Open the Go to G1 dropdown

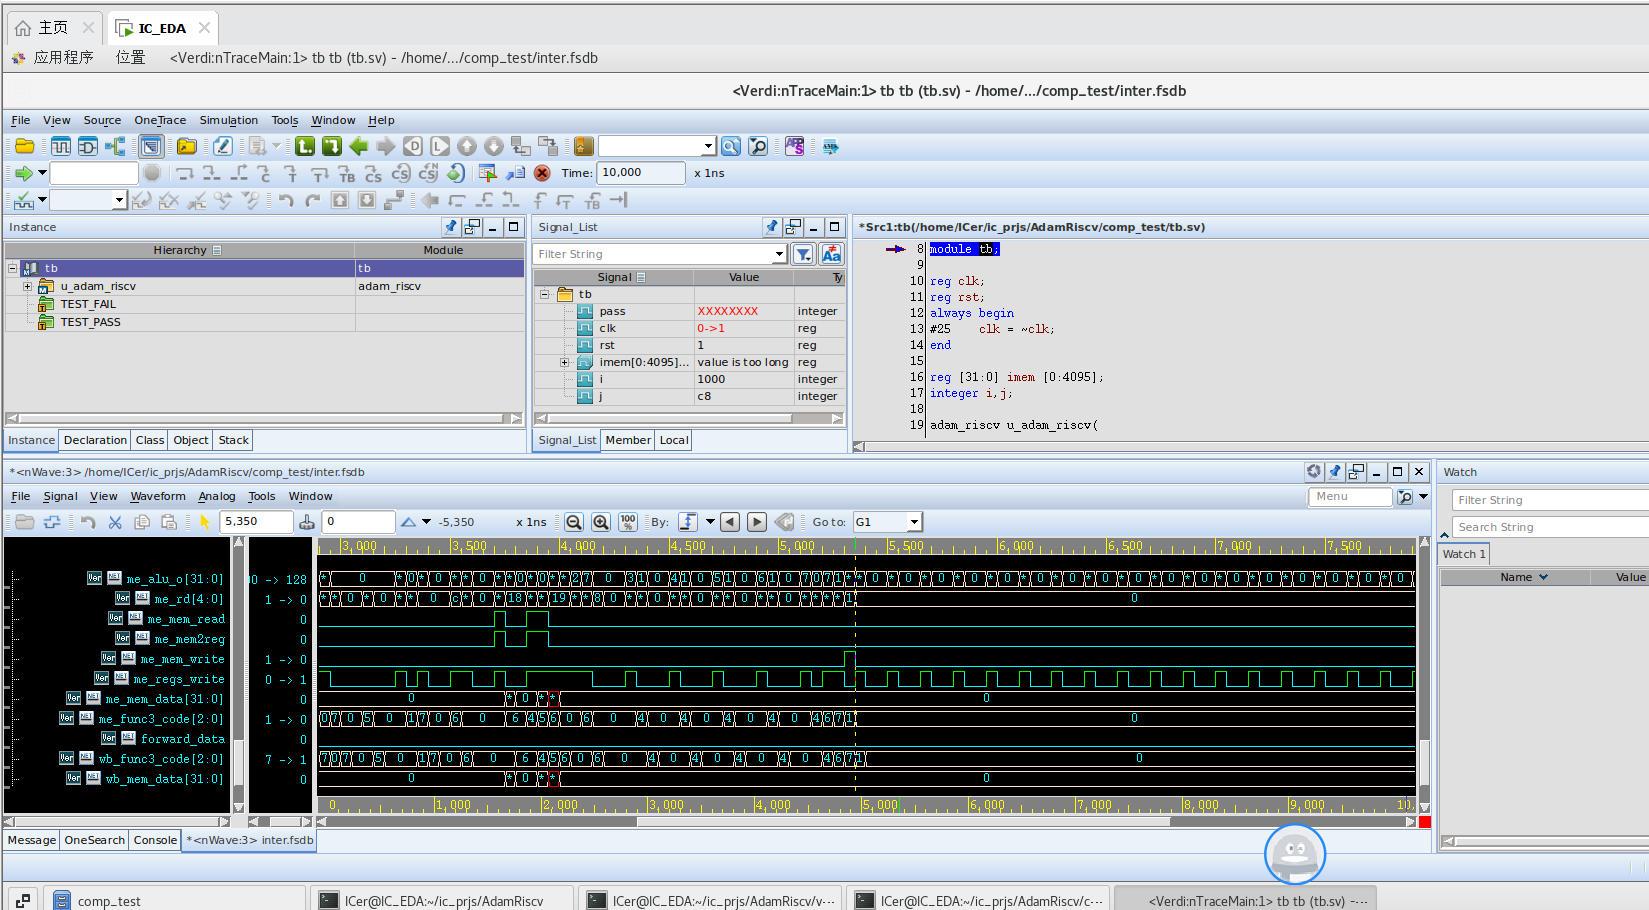tap(914, 522)
